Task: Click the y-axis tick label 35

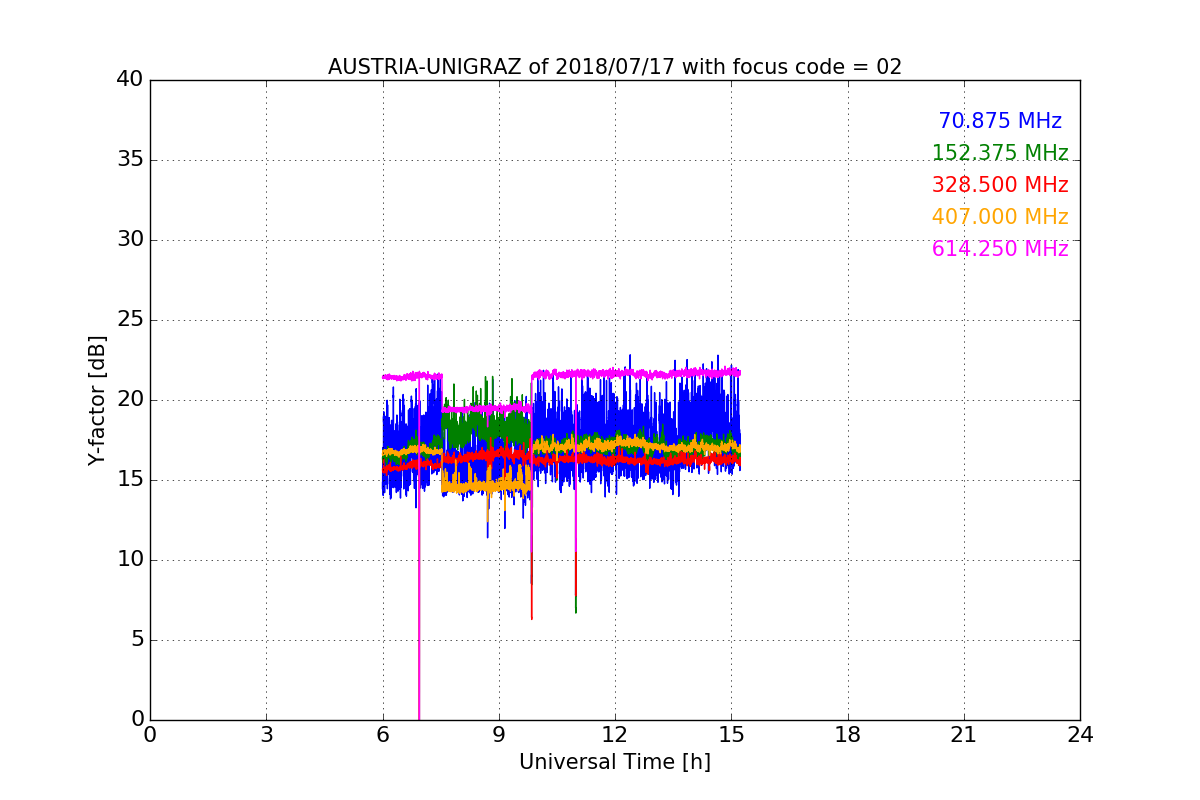Action: coord(130,160)
